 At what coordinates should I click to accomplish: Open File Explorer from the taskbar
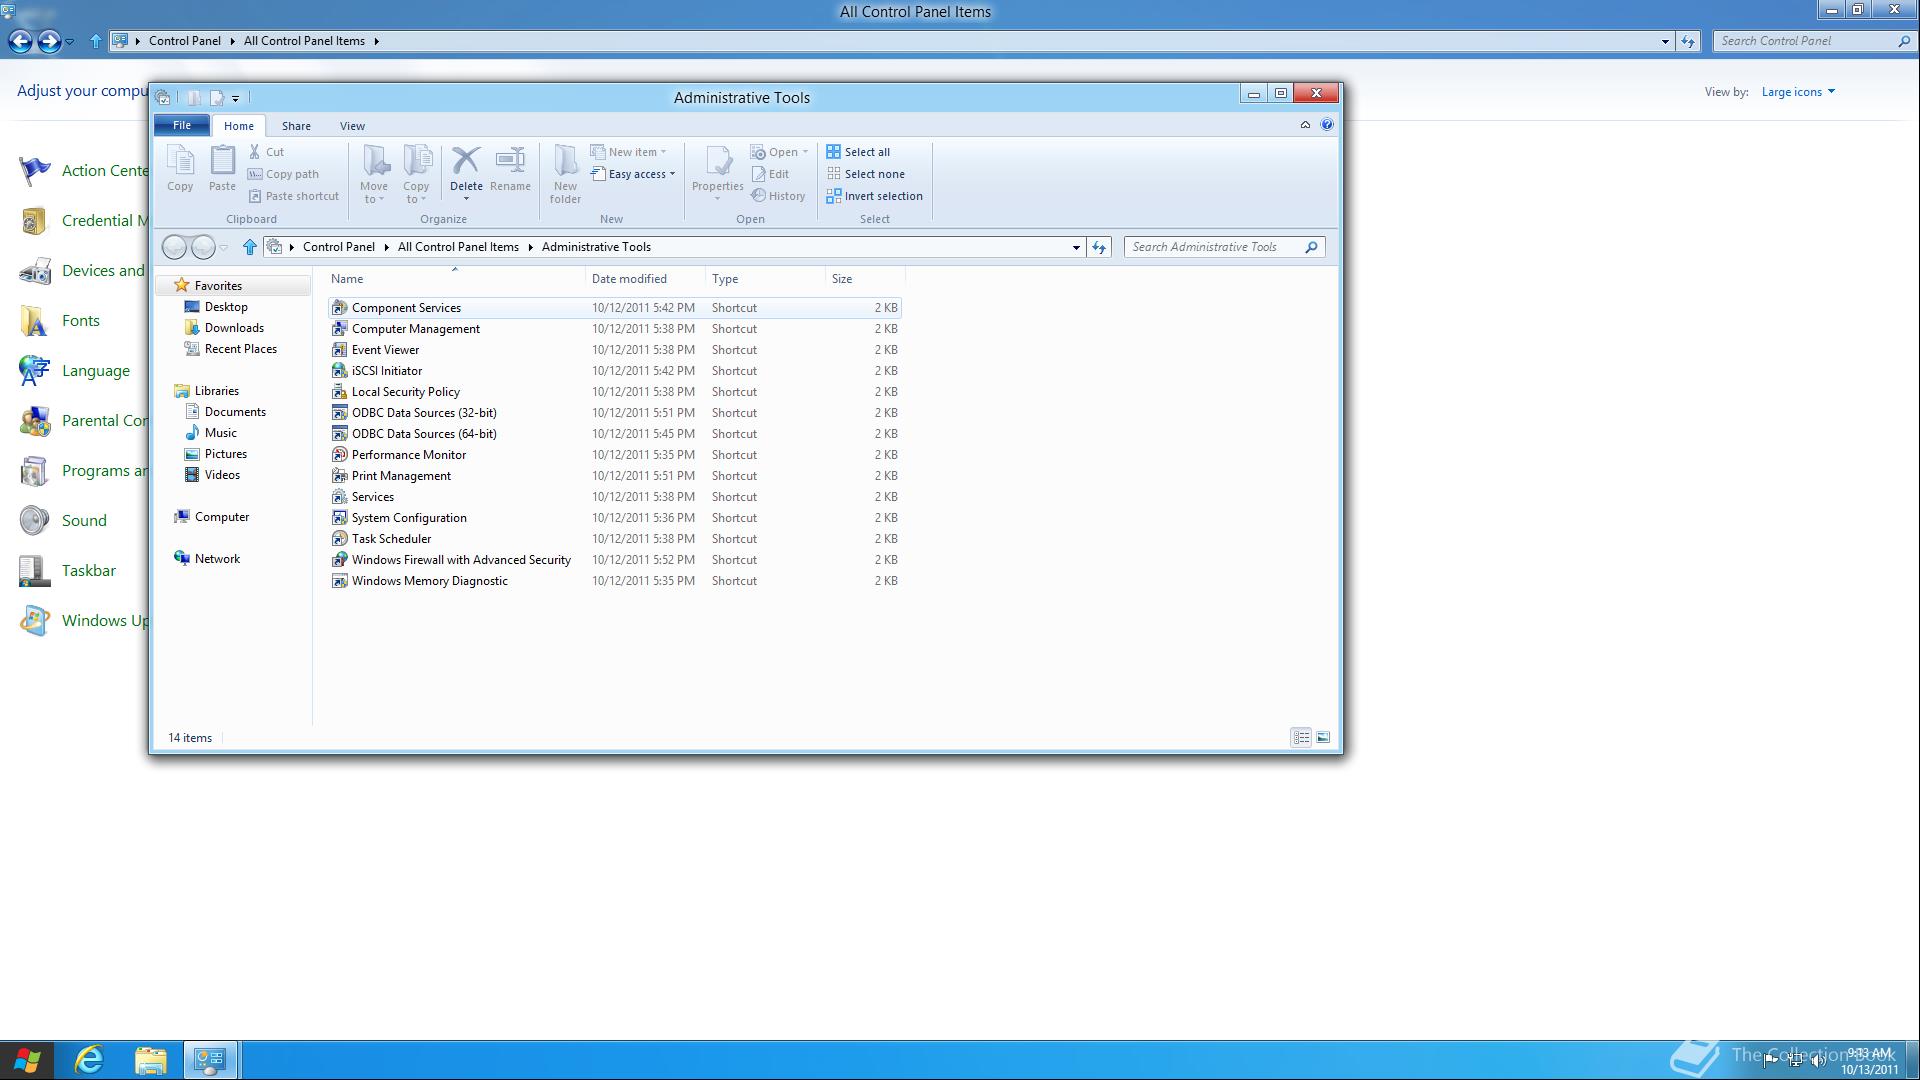(x=150, y=1060)
